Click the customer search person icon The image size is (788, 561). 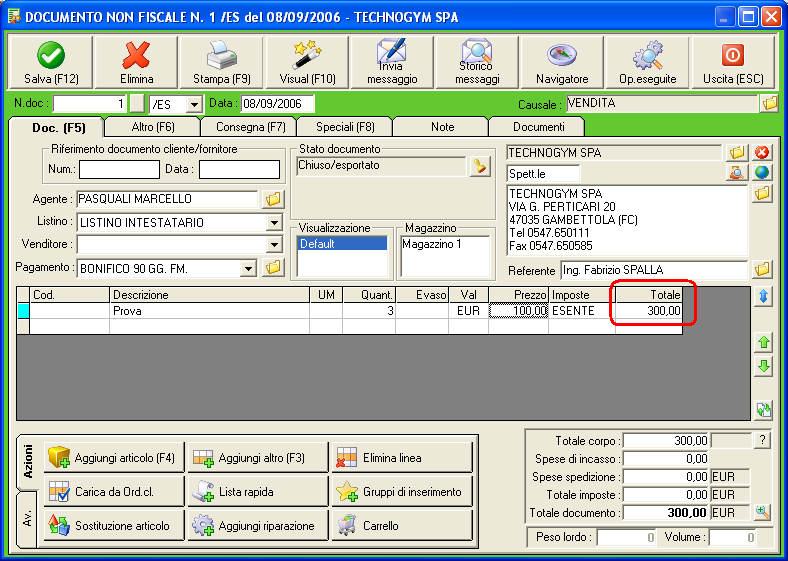pos(737,172)
